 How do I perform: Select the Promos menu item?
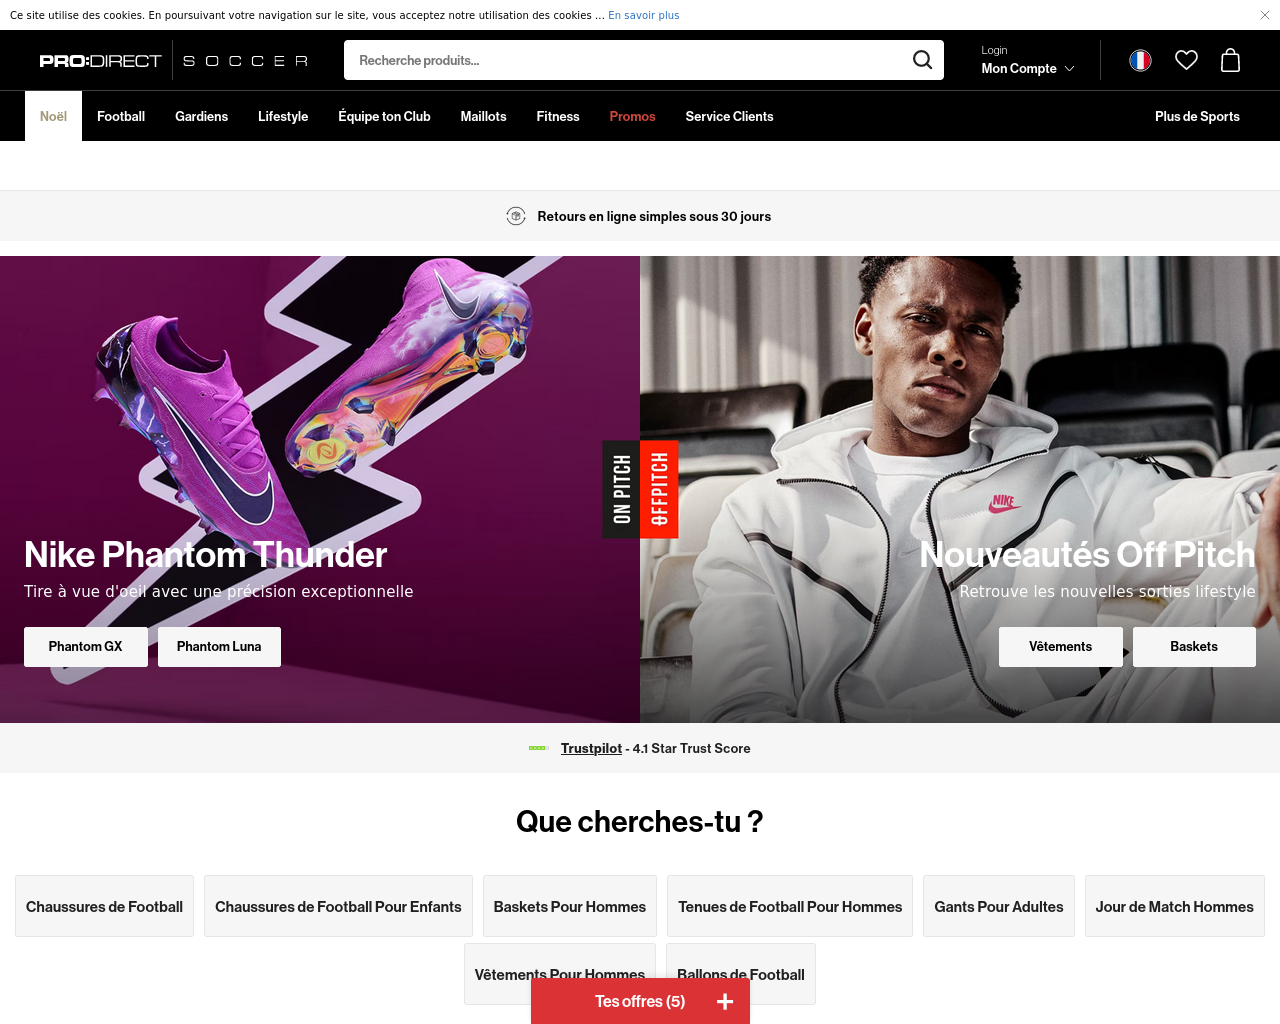click(x=632, y=116)
